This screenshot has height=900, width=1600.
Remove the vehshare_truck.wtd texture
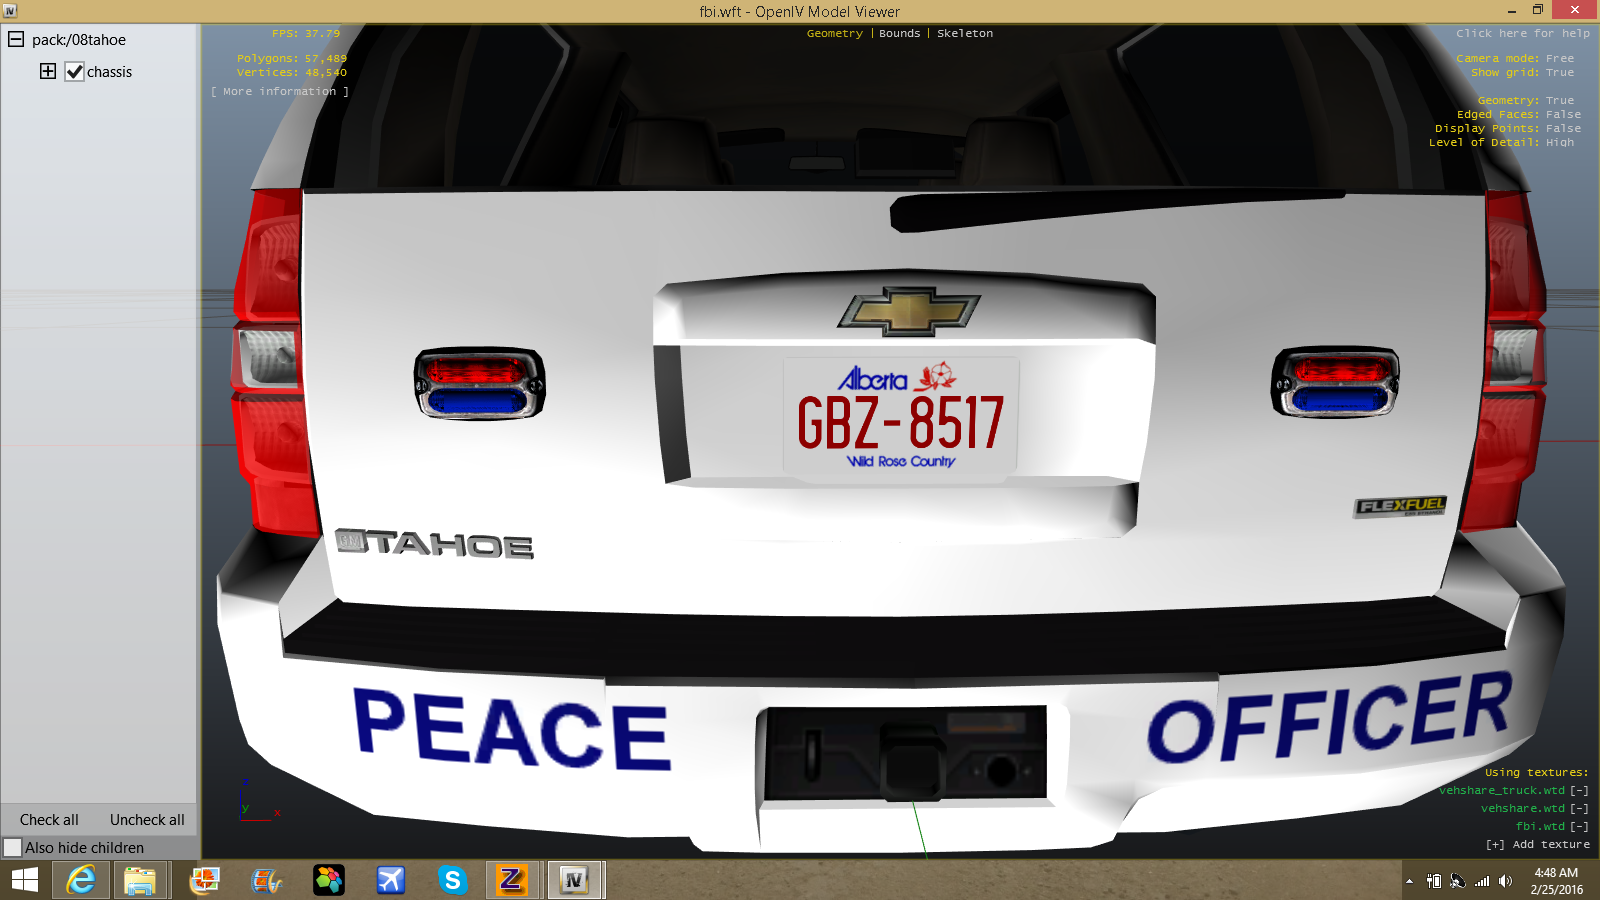tap(1579, 790)
